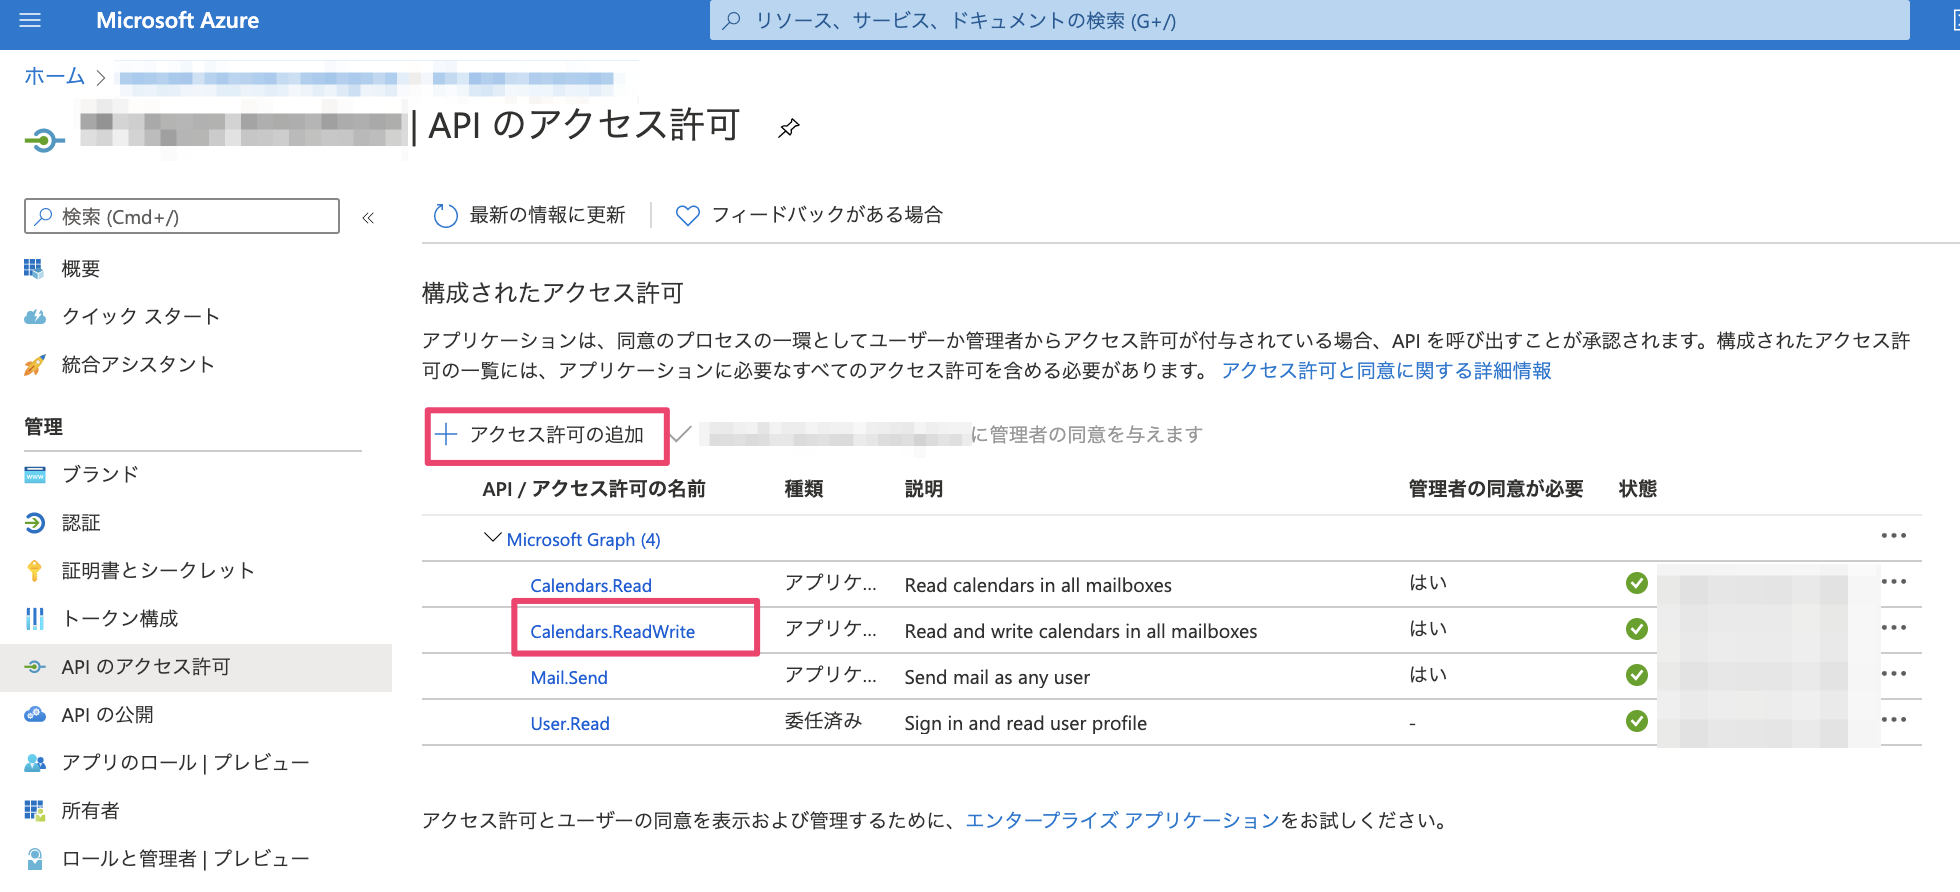The width and height of the screenshot is (1960, 892).
Task: Click the ロールと管理者 person icon
Action: (x=35, y=858)
